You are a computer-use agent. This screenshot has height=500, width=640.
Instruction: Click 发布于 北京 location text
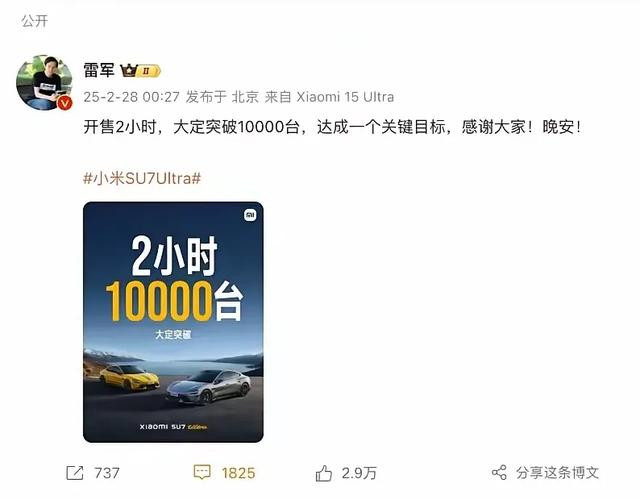(x=222, y=97)
